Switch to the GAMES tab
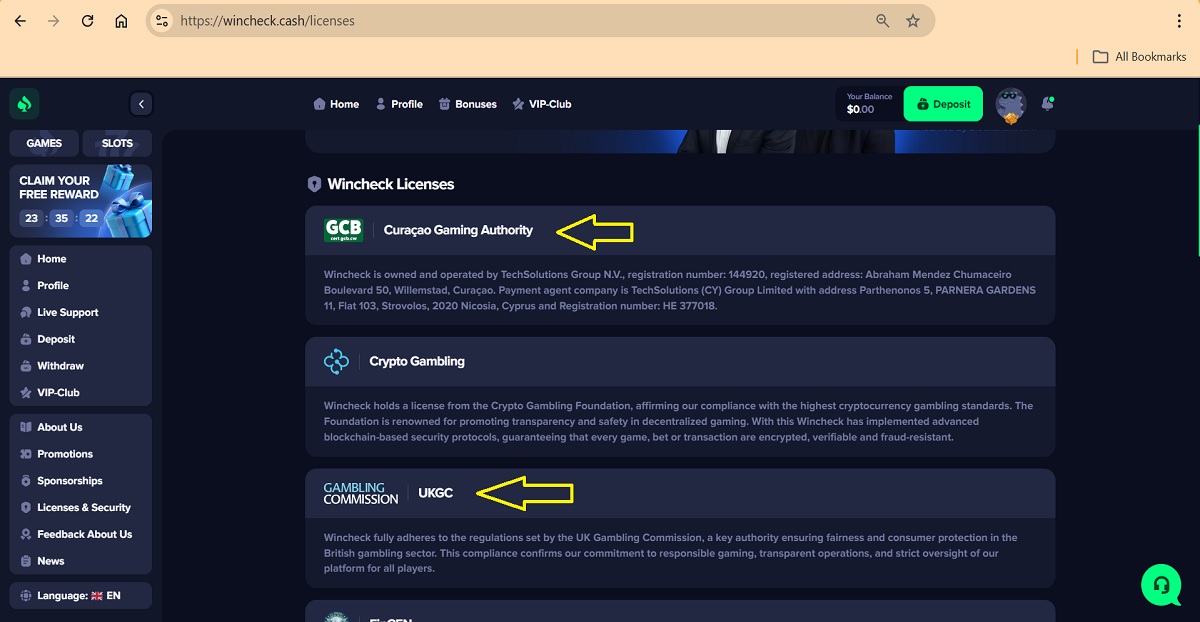 pos(44,143)
